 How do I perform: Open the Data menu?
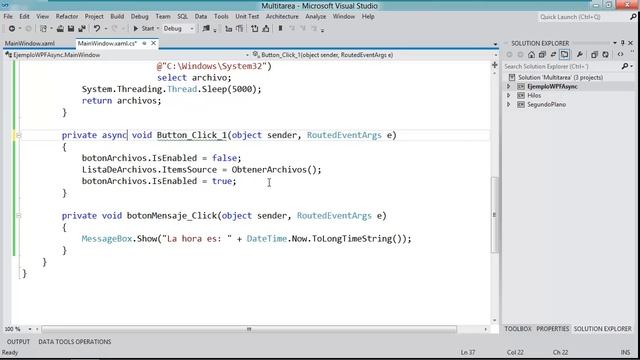pos(201,17)
